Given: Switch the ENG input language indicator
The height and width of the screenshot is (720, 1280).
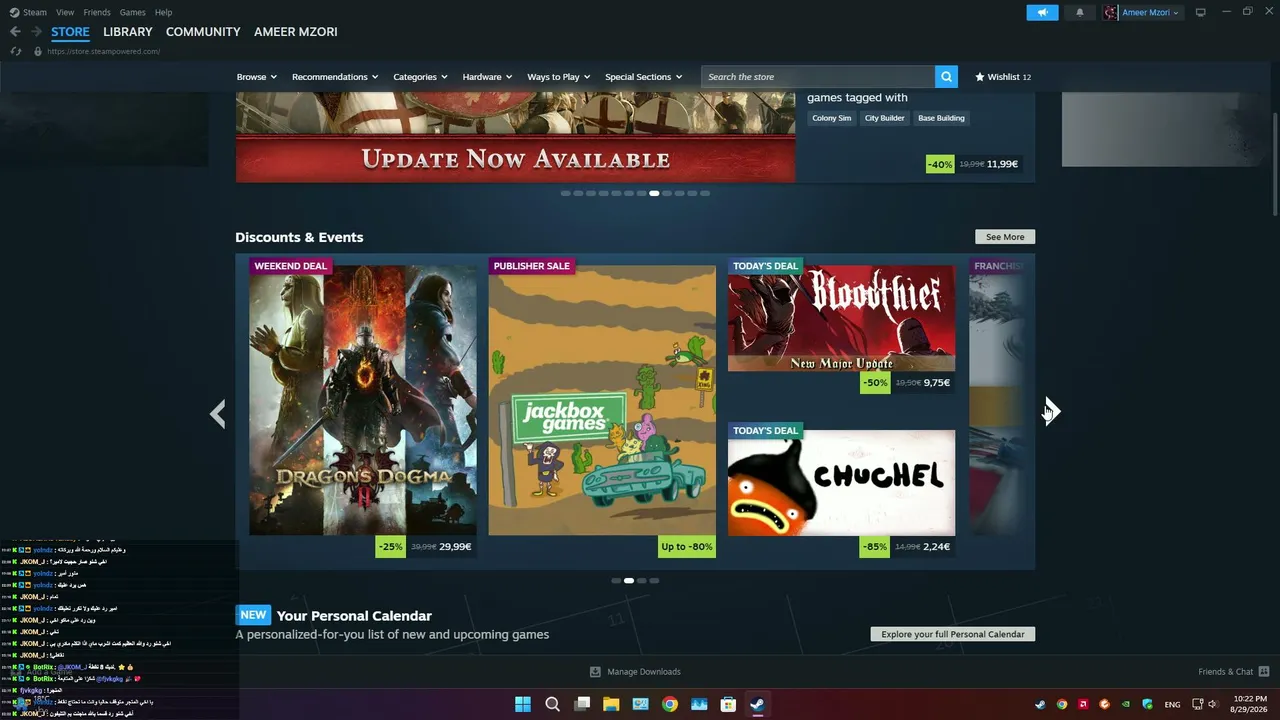Looking at the screenshot, I should click(1172, 705).
